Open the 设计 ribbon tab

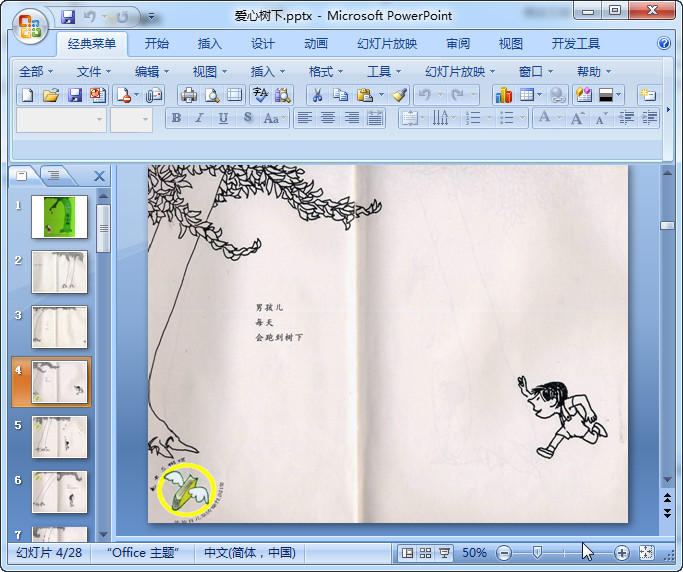click(x=263, y=44)
